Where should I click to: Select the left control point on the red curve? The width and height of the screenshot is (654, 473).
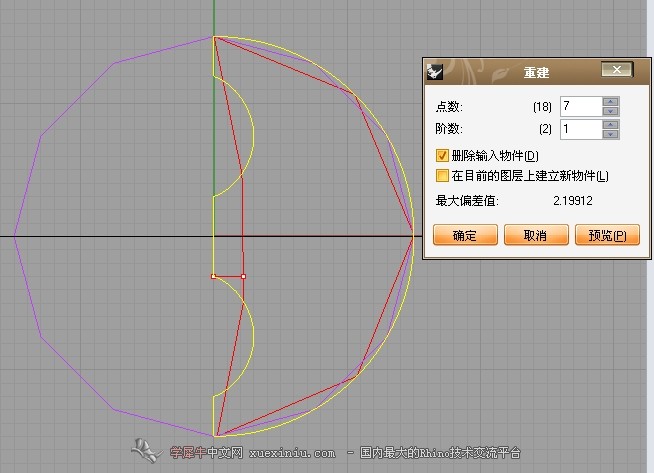[x=214, y=276]
